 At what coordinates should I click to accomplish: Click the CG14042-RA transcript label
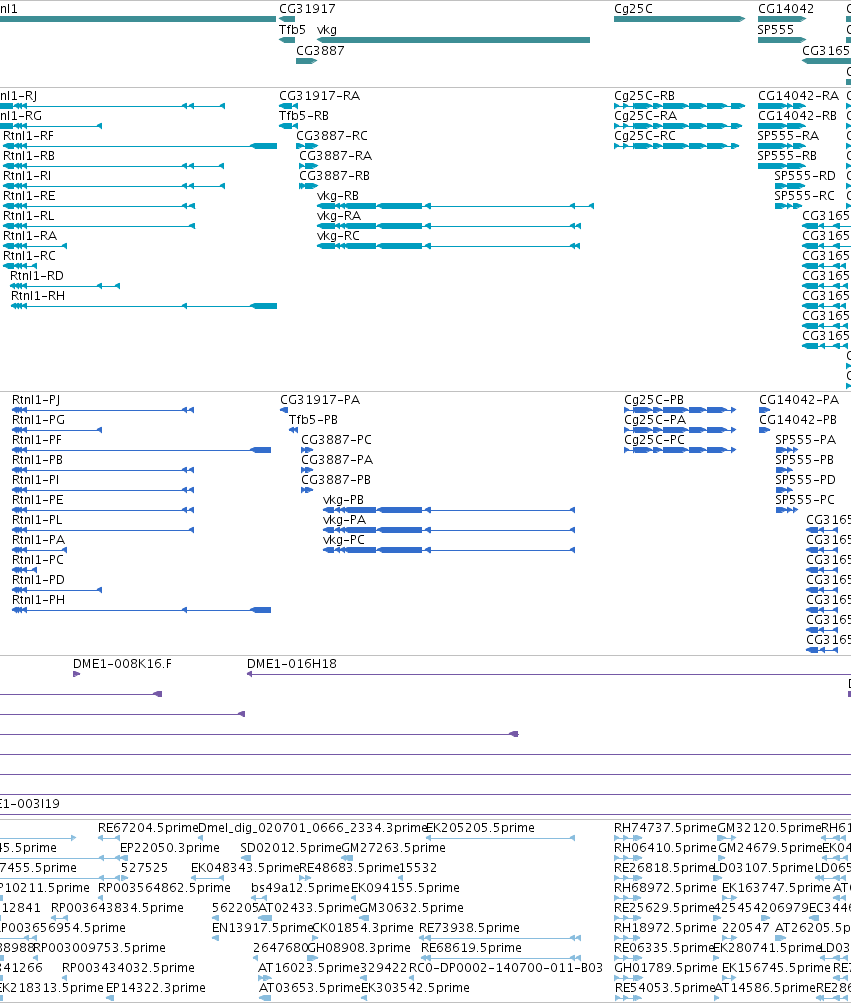(799, 96)
